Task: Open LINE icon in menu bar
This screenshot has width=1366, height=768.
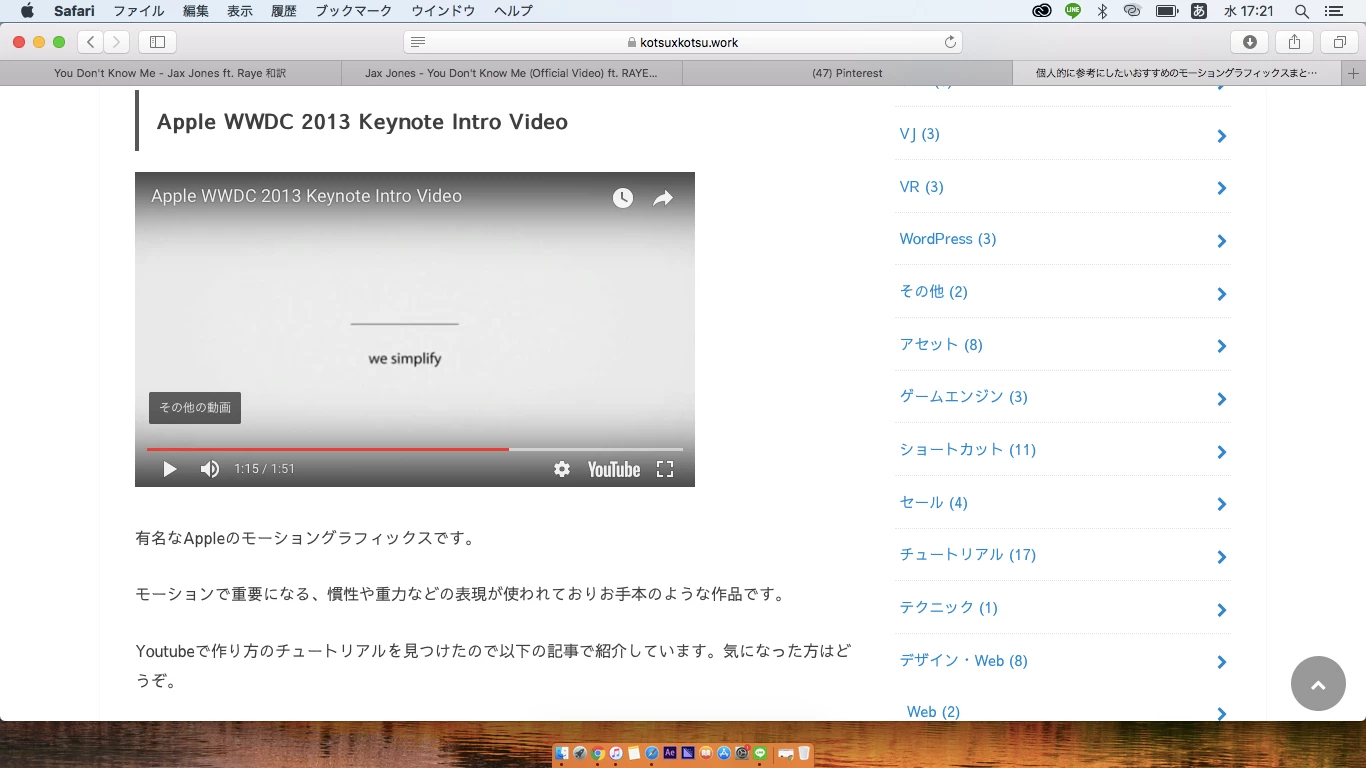Action: 1073,11
